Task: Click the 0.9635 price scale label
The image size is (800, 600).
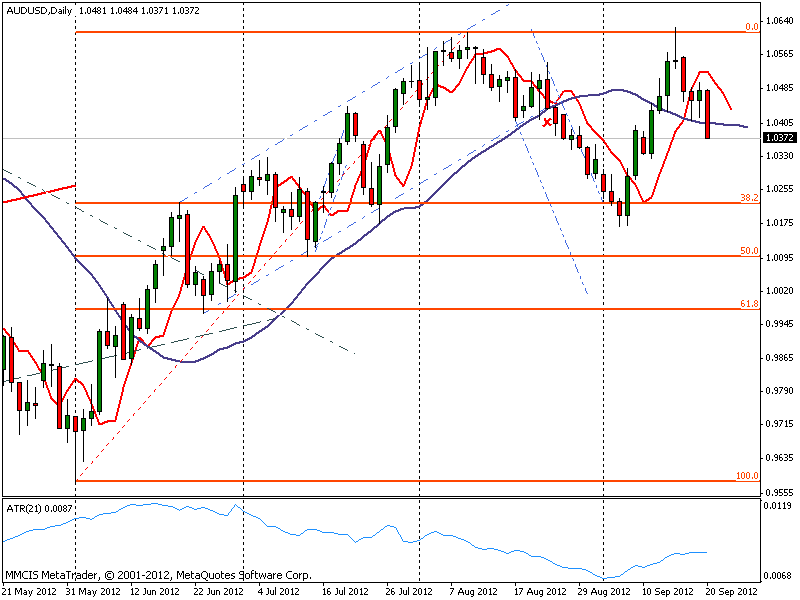Action: click(x=780, y=458)
